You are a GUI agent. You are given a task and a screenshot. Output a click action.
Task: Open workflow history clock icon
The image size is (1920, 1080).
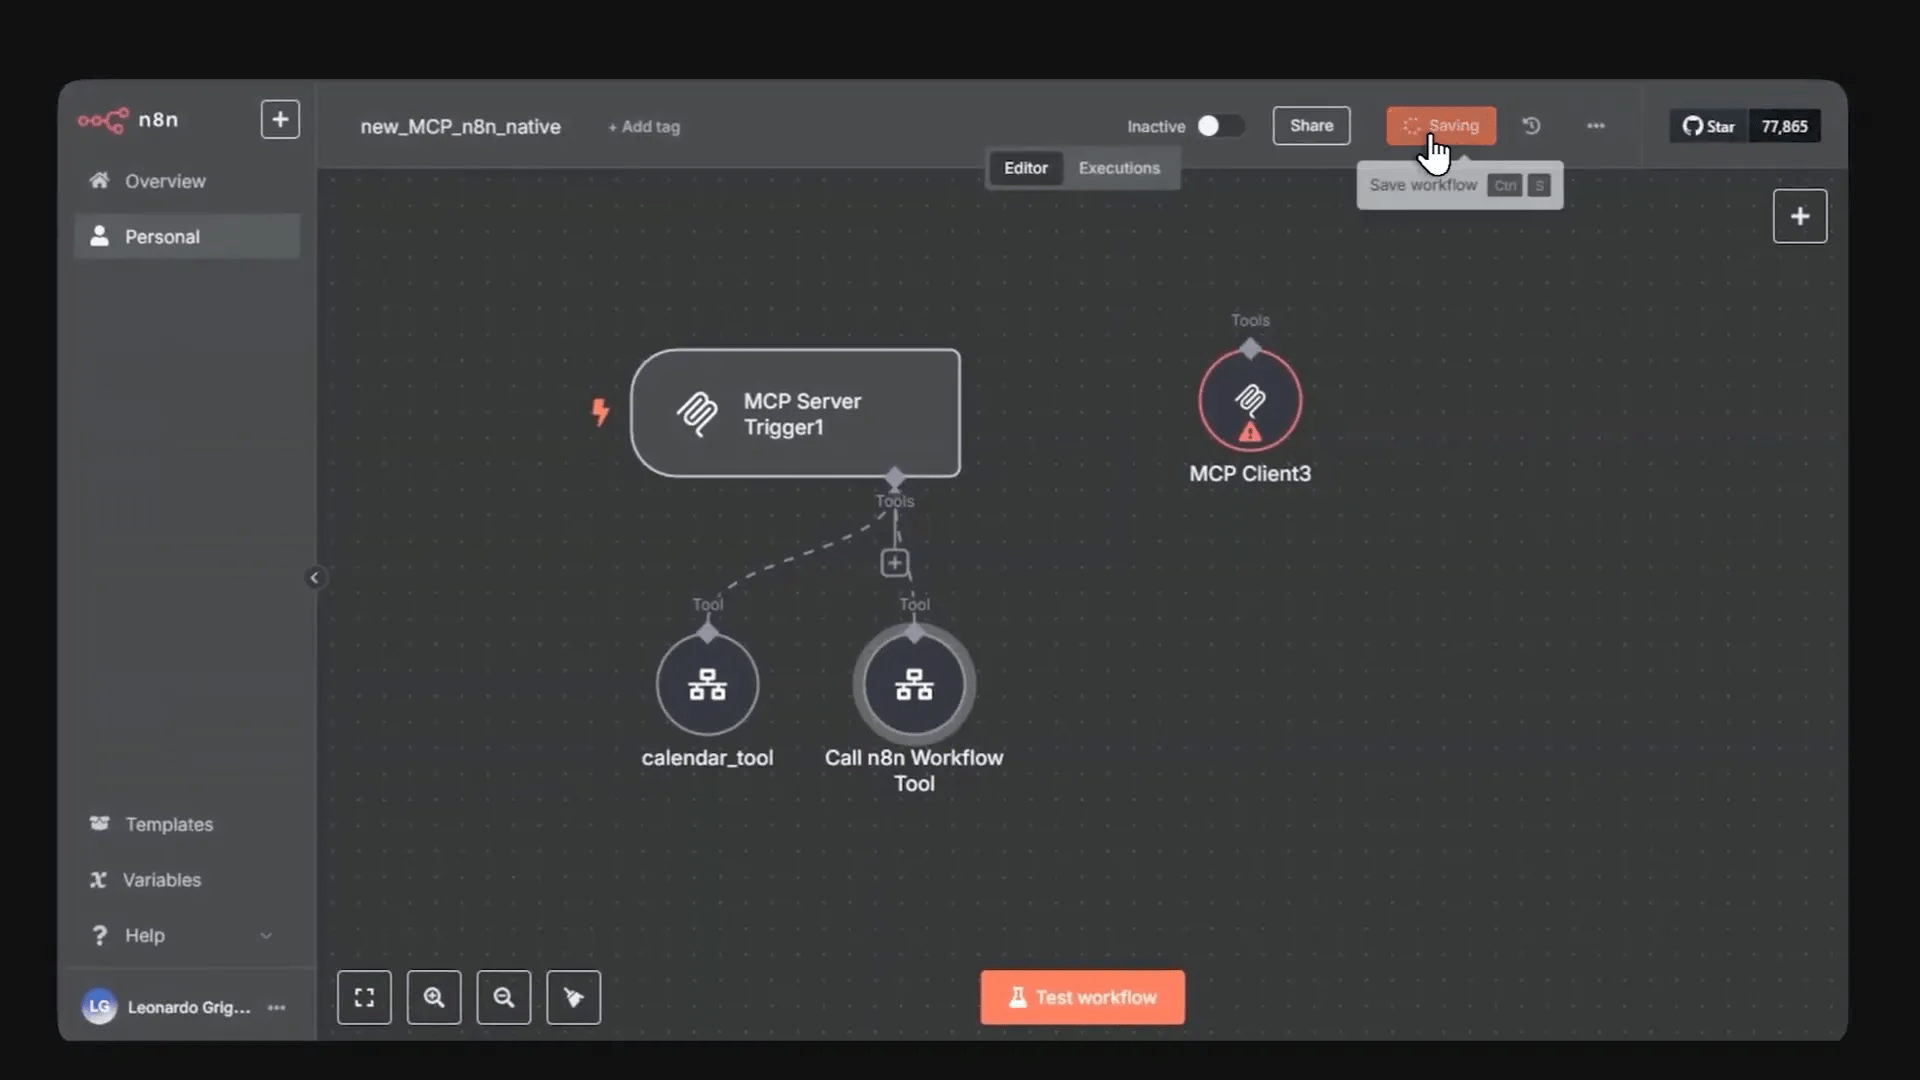pos(1531,126)
